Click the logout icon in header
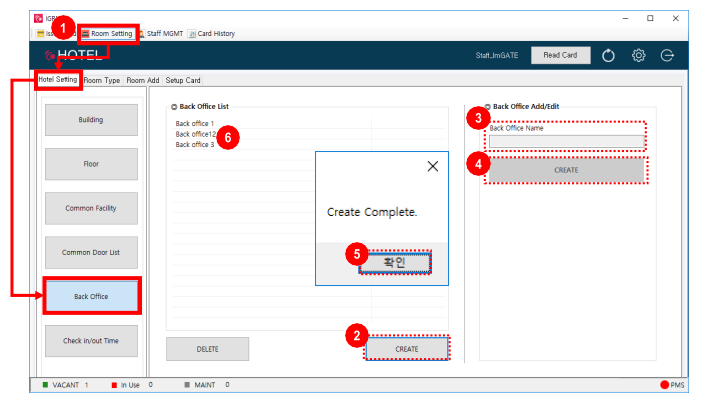 click(667, 55)
